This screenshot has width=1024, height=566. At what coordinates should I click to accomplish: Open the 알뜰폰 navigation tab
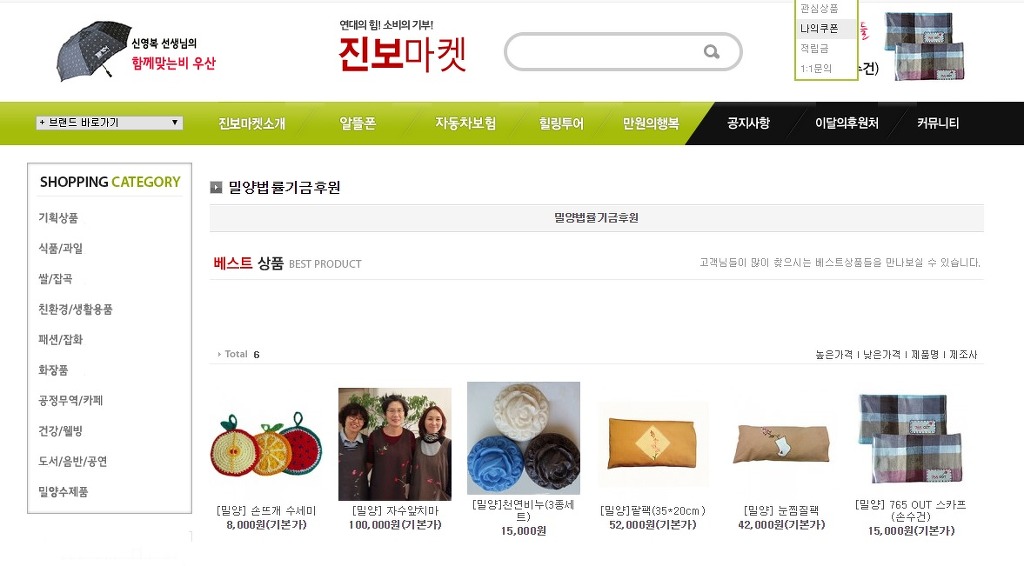(x=358, y=123)
